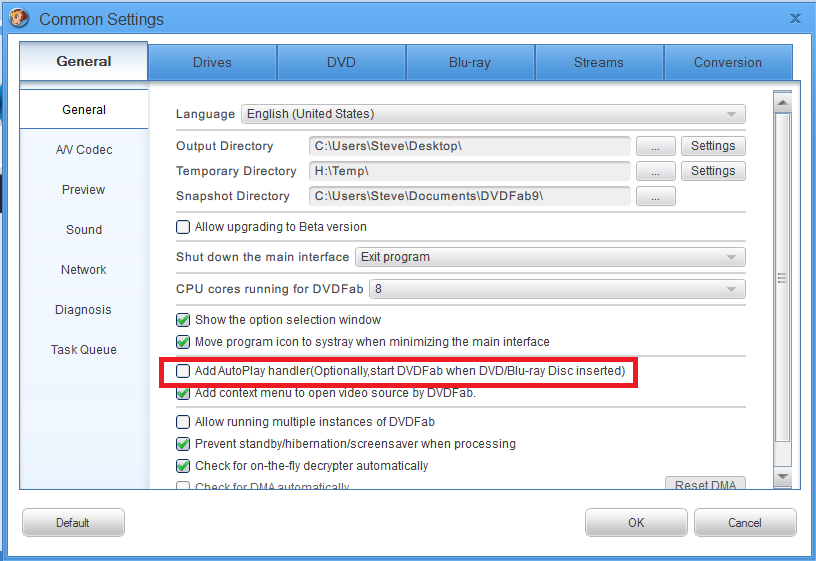This screenshot has width=816, height=561.
Task: Toggle Move program icon to systray checkbox
Action: point(183,342)
